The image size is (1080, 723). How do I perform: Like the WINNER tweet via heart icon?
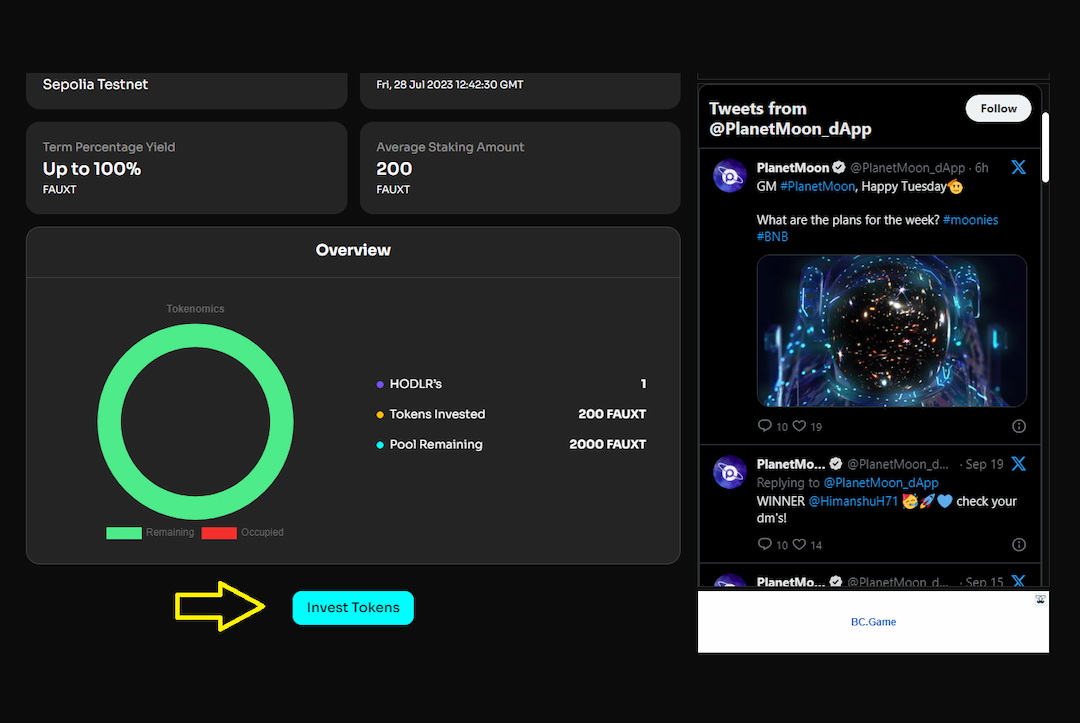pos(801,545)
